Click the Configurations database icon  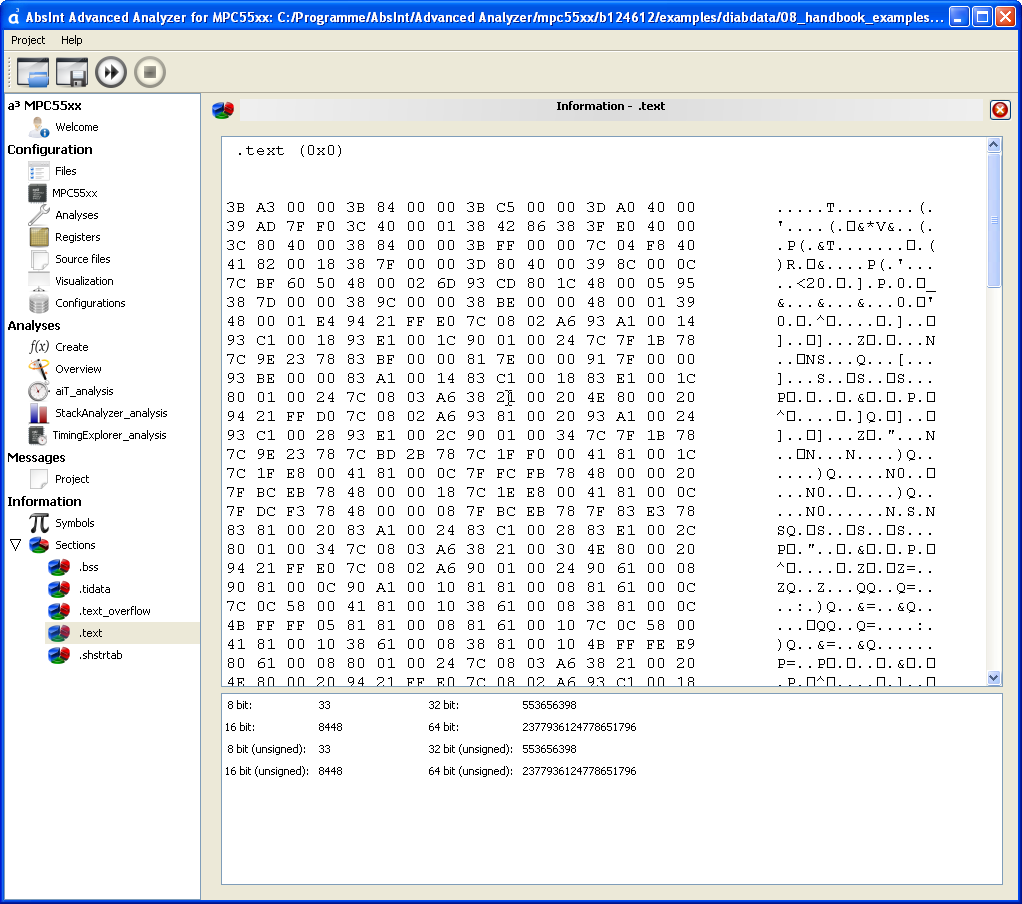point(39,303)
